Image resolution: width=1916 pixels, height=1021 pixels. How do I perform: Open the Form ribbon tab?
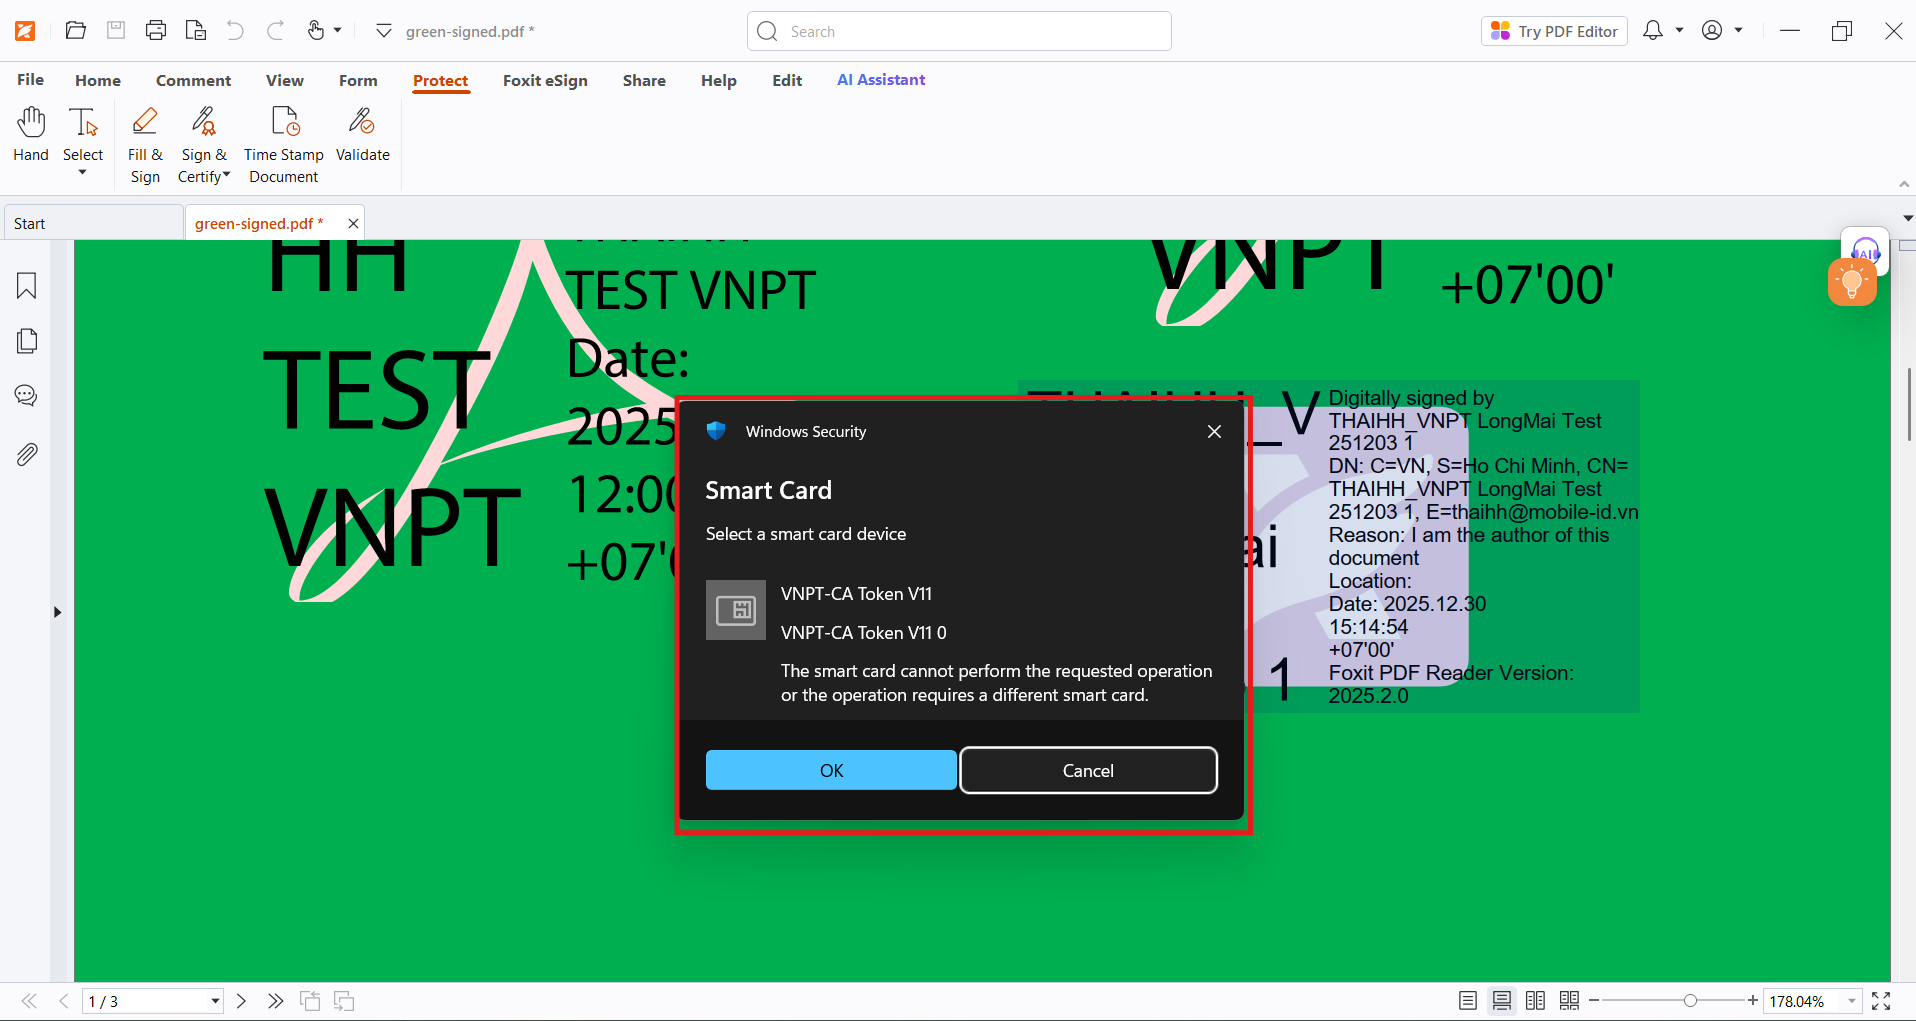[358, 80]
